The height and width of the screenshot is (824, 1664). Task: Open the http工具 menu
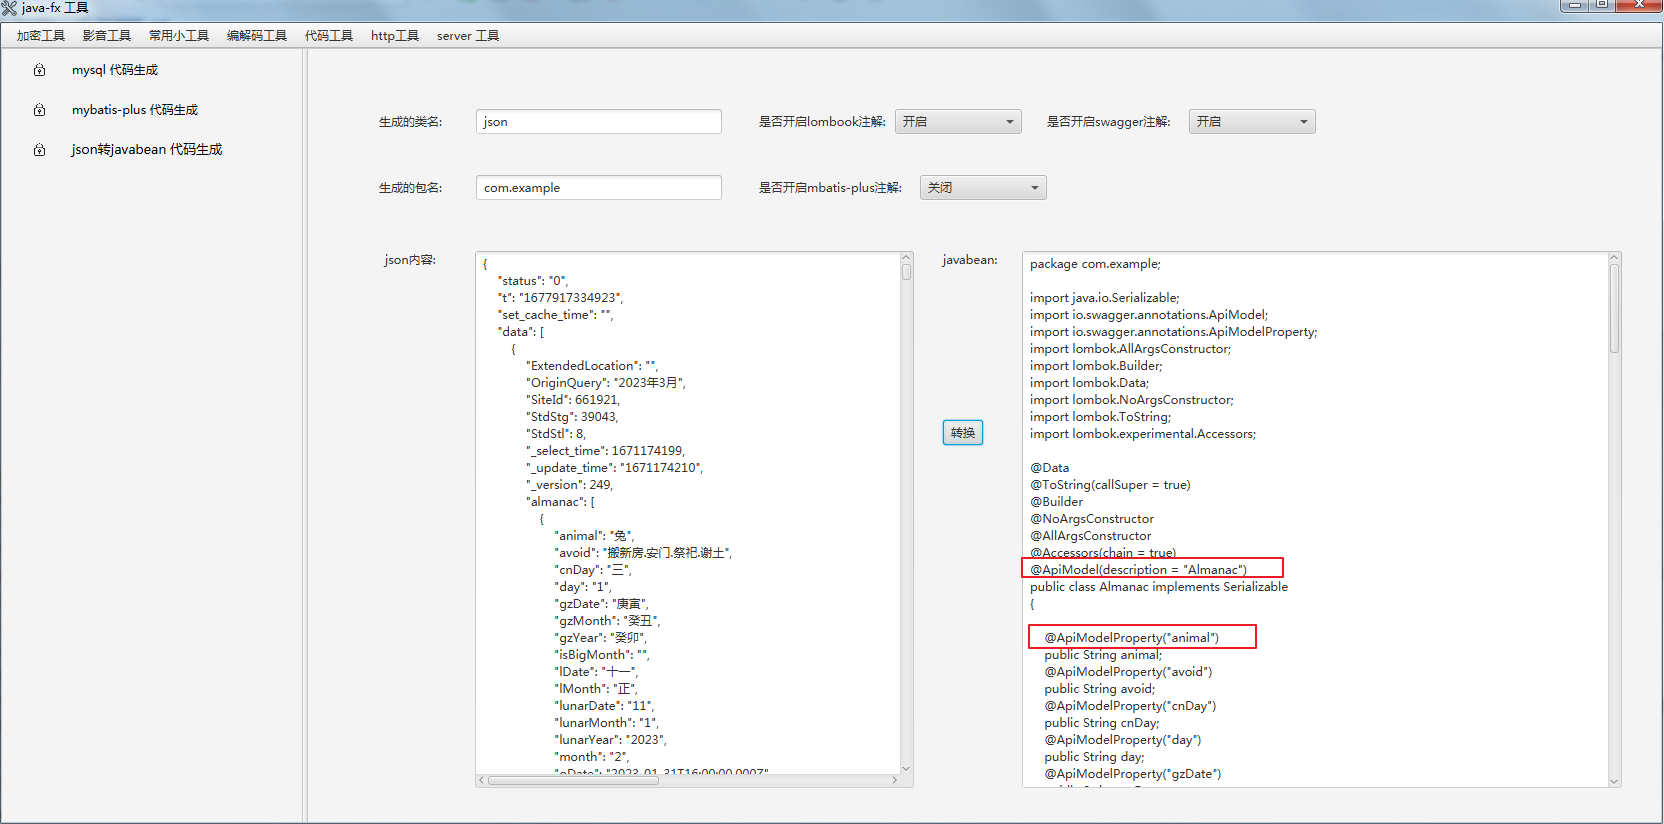pyautogui.click(x=395, y=36)
